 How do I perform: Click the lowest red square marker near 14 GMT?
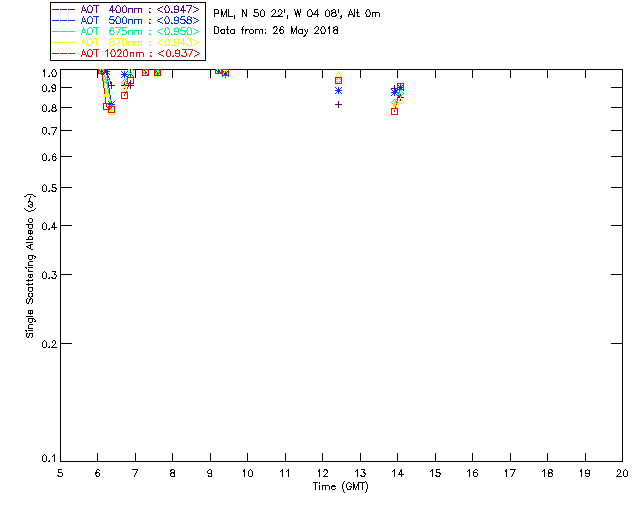(394, 111)
